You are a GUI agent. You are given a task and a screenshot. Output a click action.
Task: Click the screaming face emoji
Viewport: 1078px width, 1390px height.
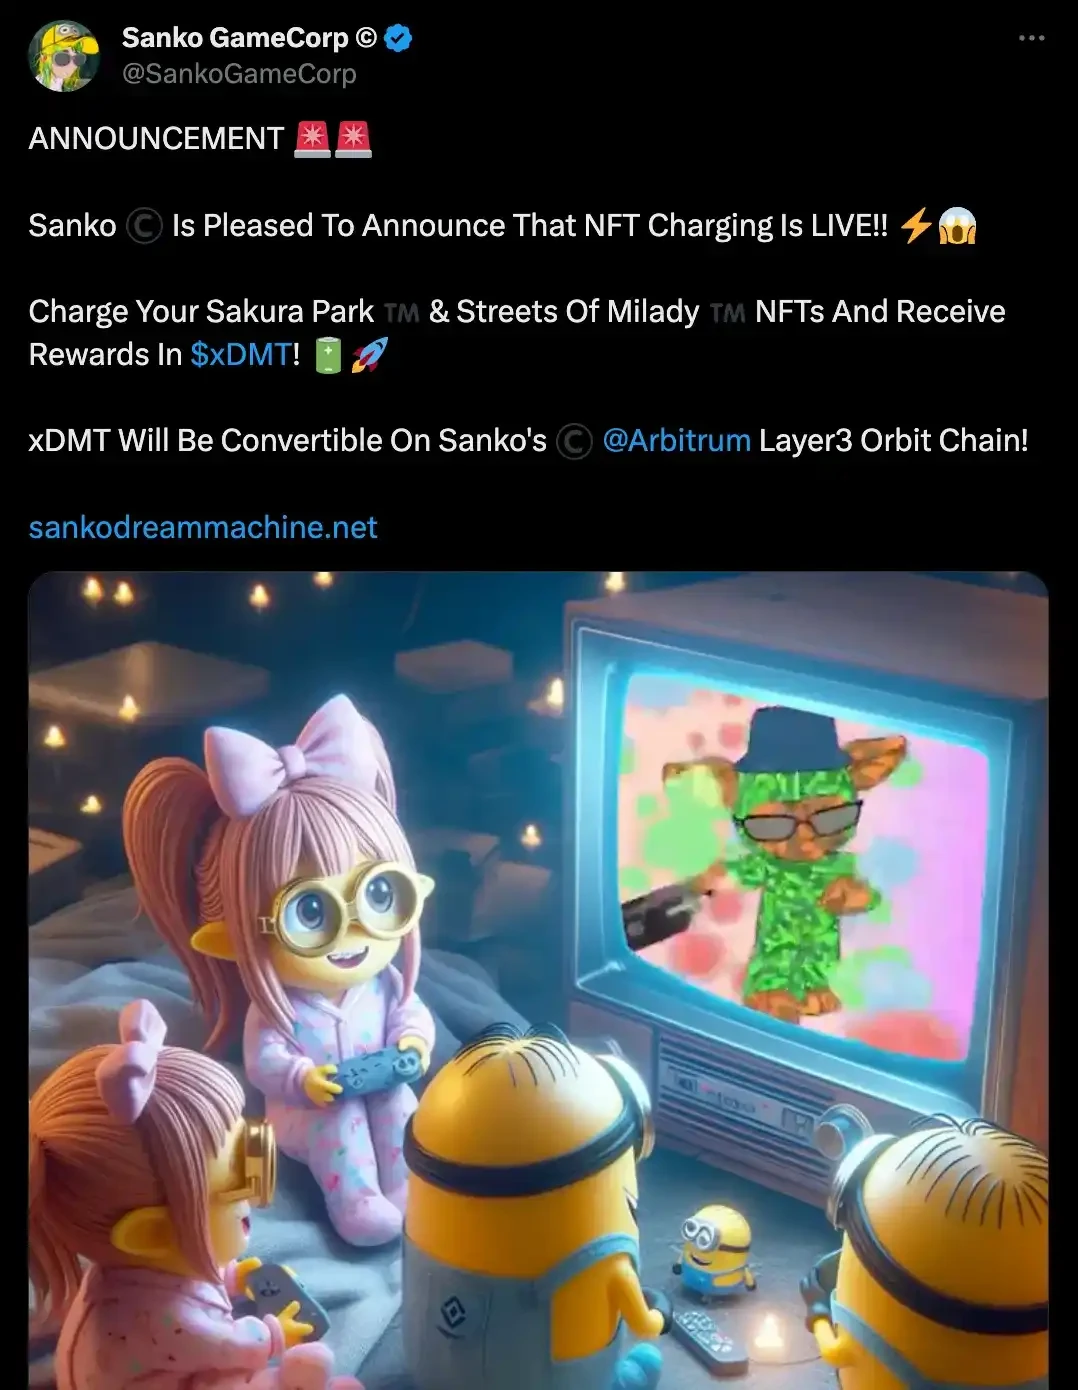coord(957,225)
